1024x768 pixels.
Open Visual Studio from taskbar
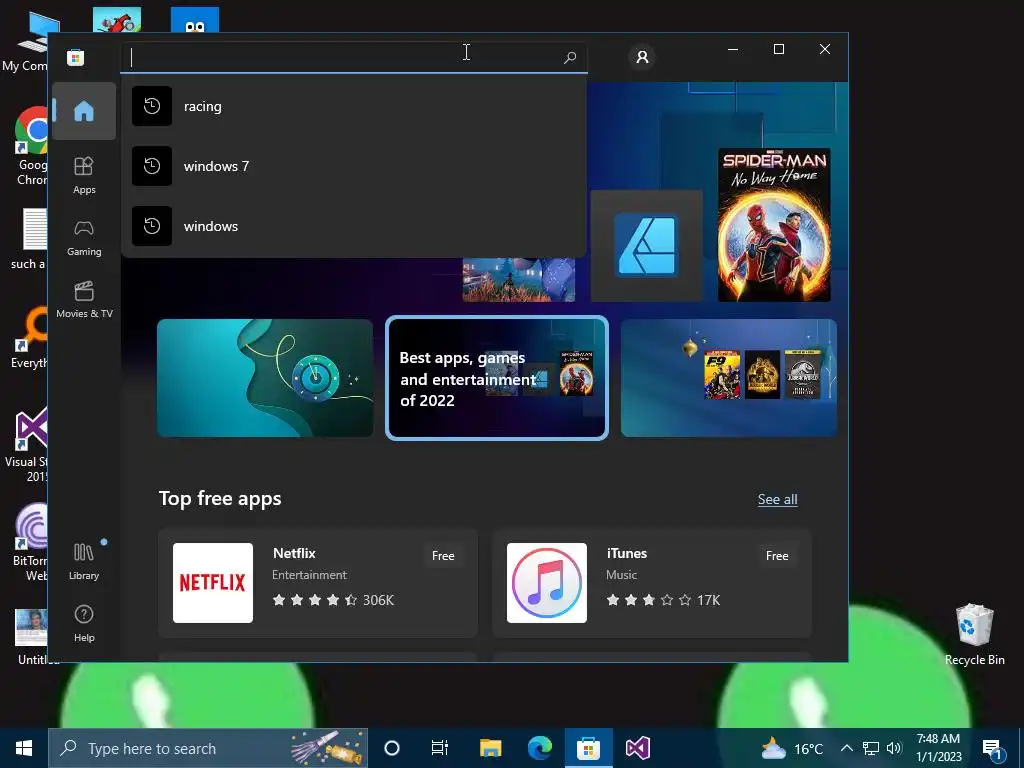638,748
